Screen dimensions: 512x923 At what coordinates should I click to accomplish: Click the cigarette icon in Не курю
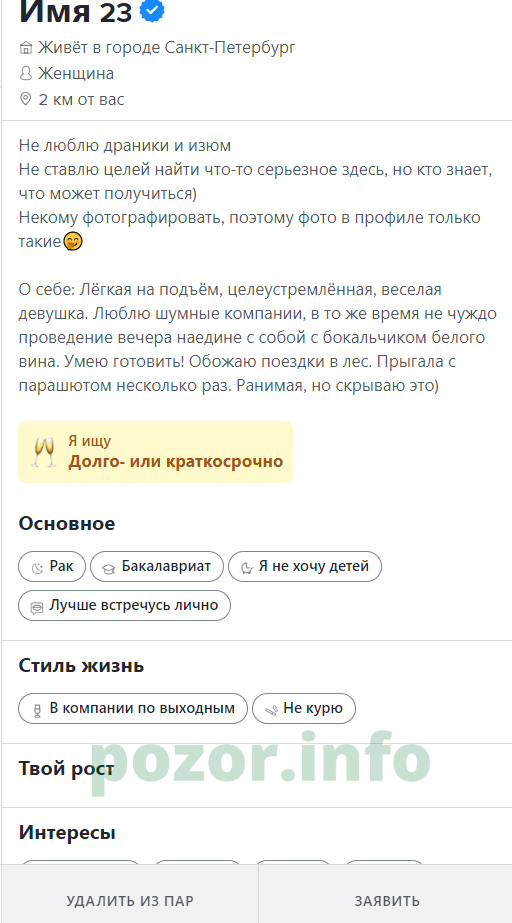click(271, 709)
